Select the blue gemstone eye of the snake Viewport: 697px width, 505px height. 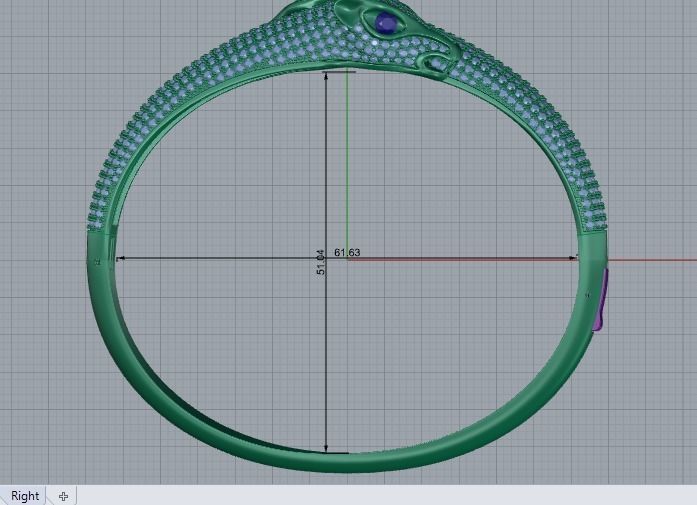point(386,23)
